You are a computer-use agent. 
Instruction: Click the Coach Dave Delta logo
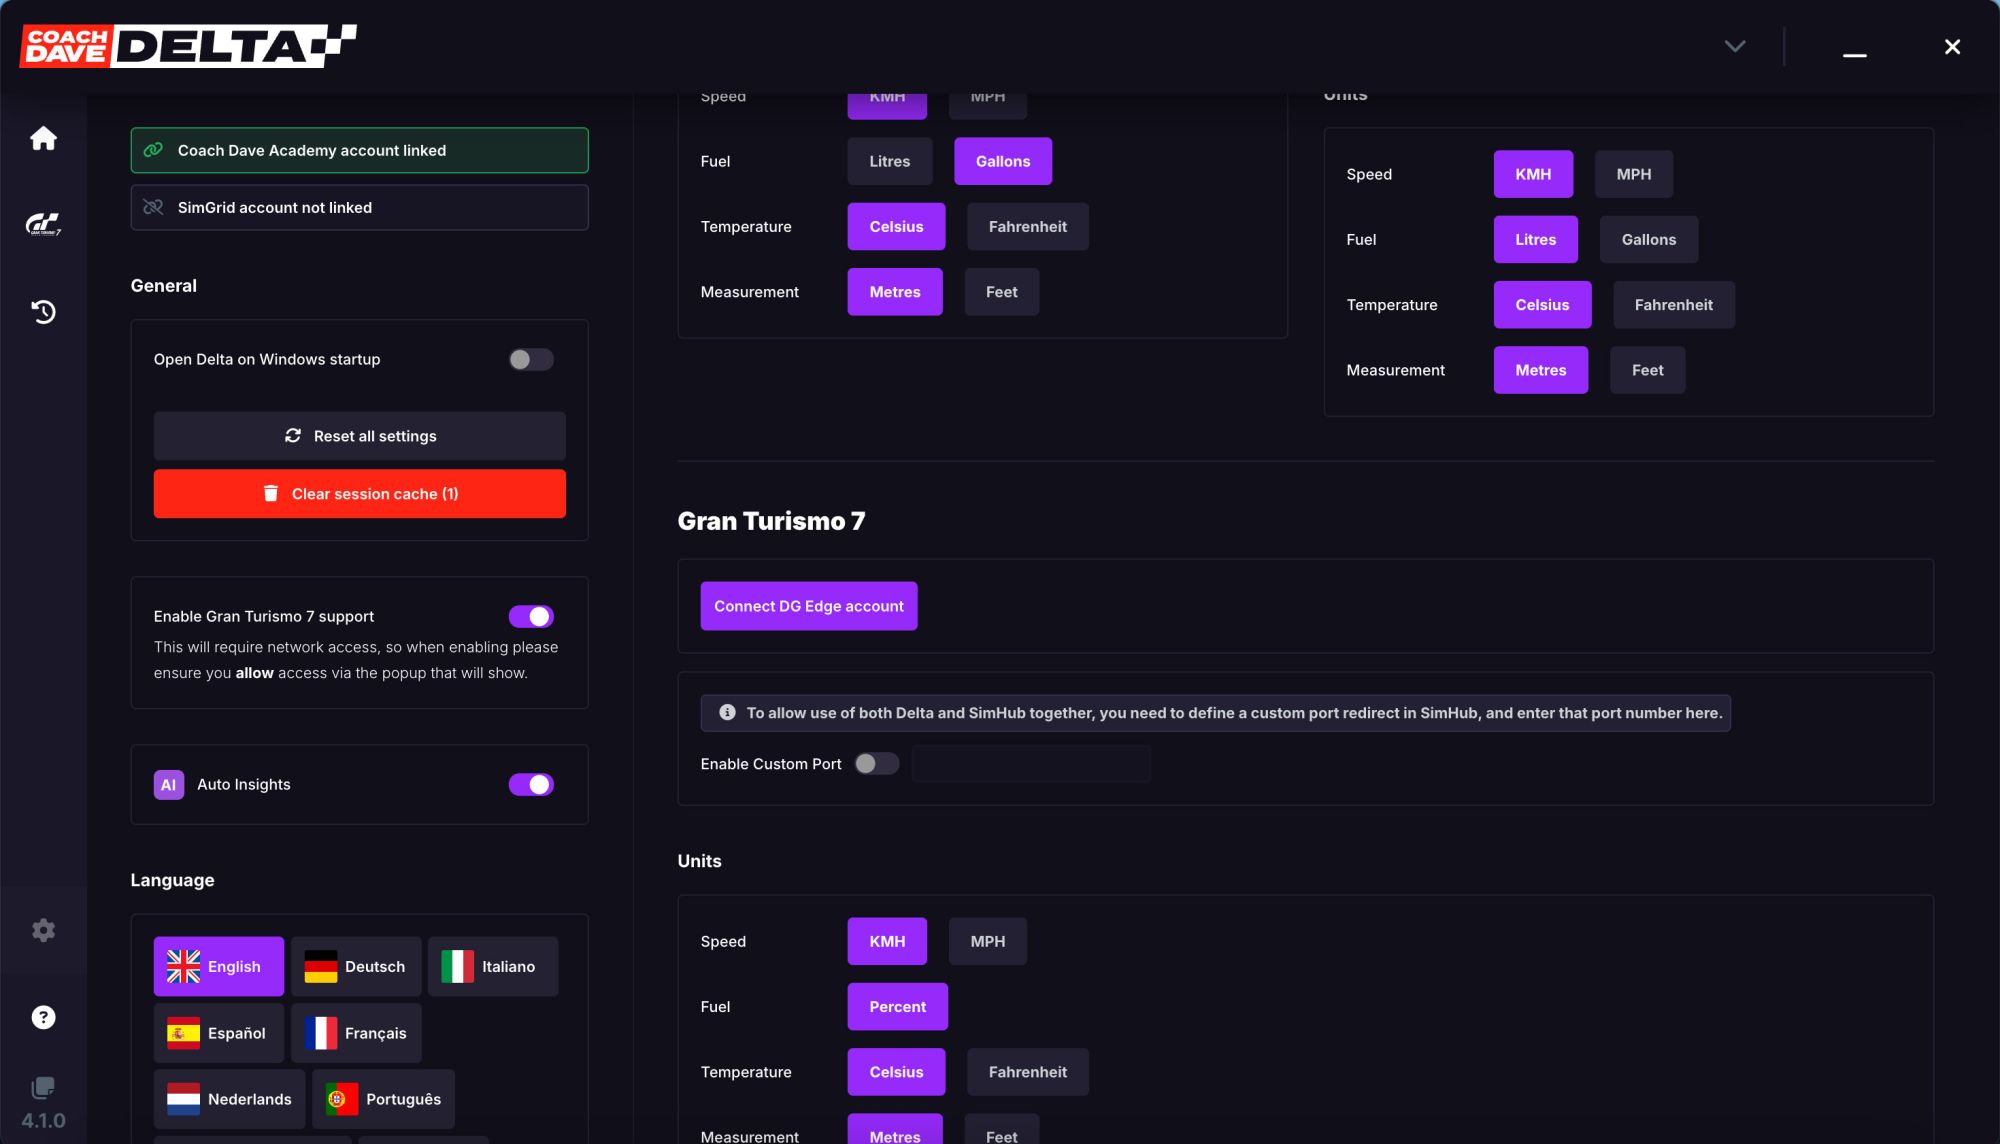tap(188, 46)
